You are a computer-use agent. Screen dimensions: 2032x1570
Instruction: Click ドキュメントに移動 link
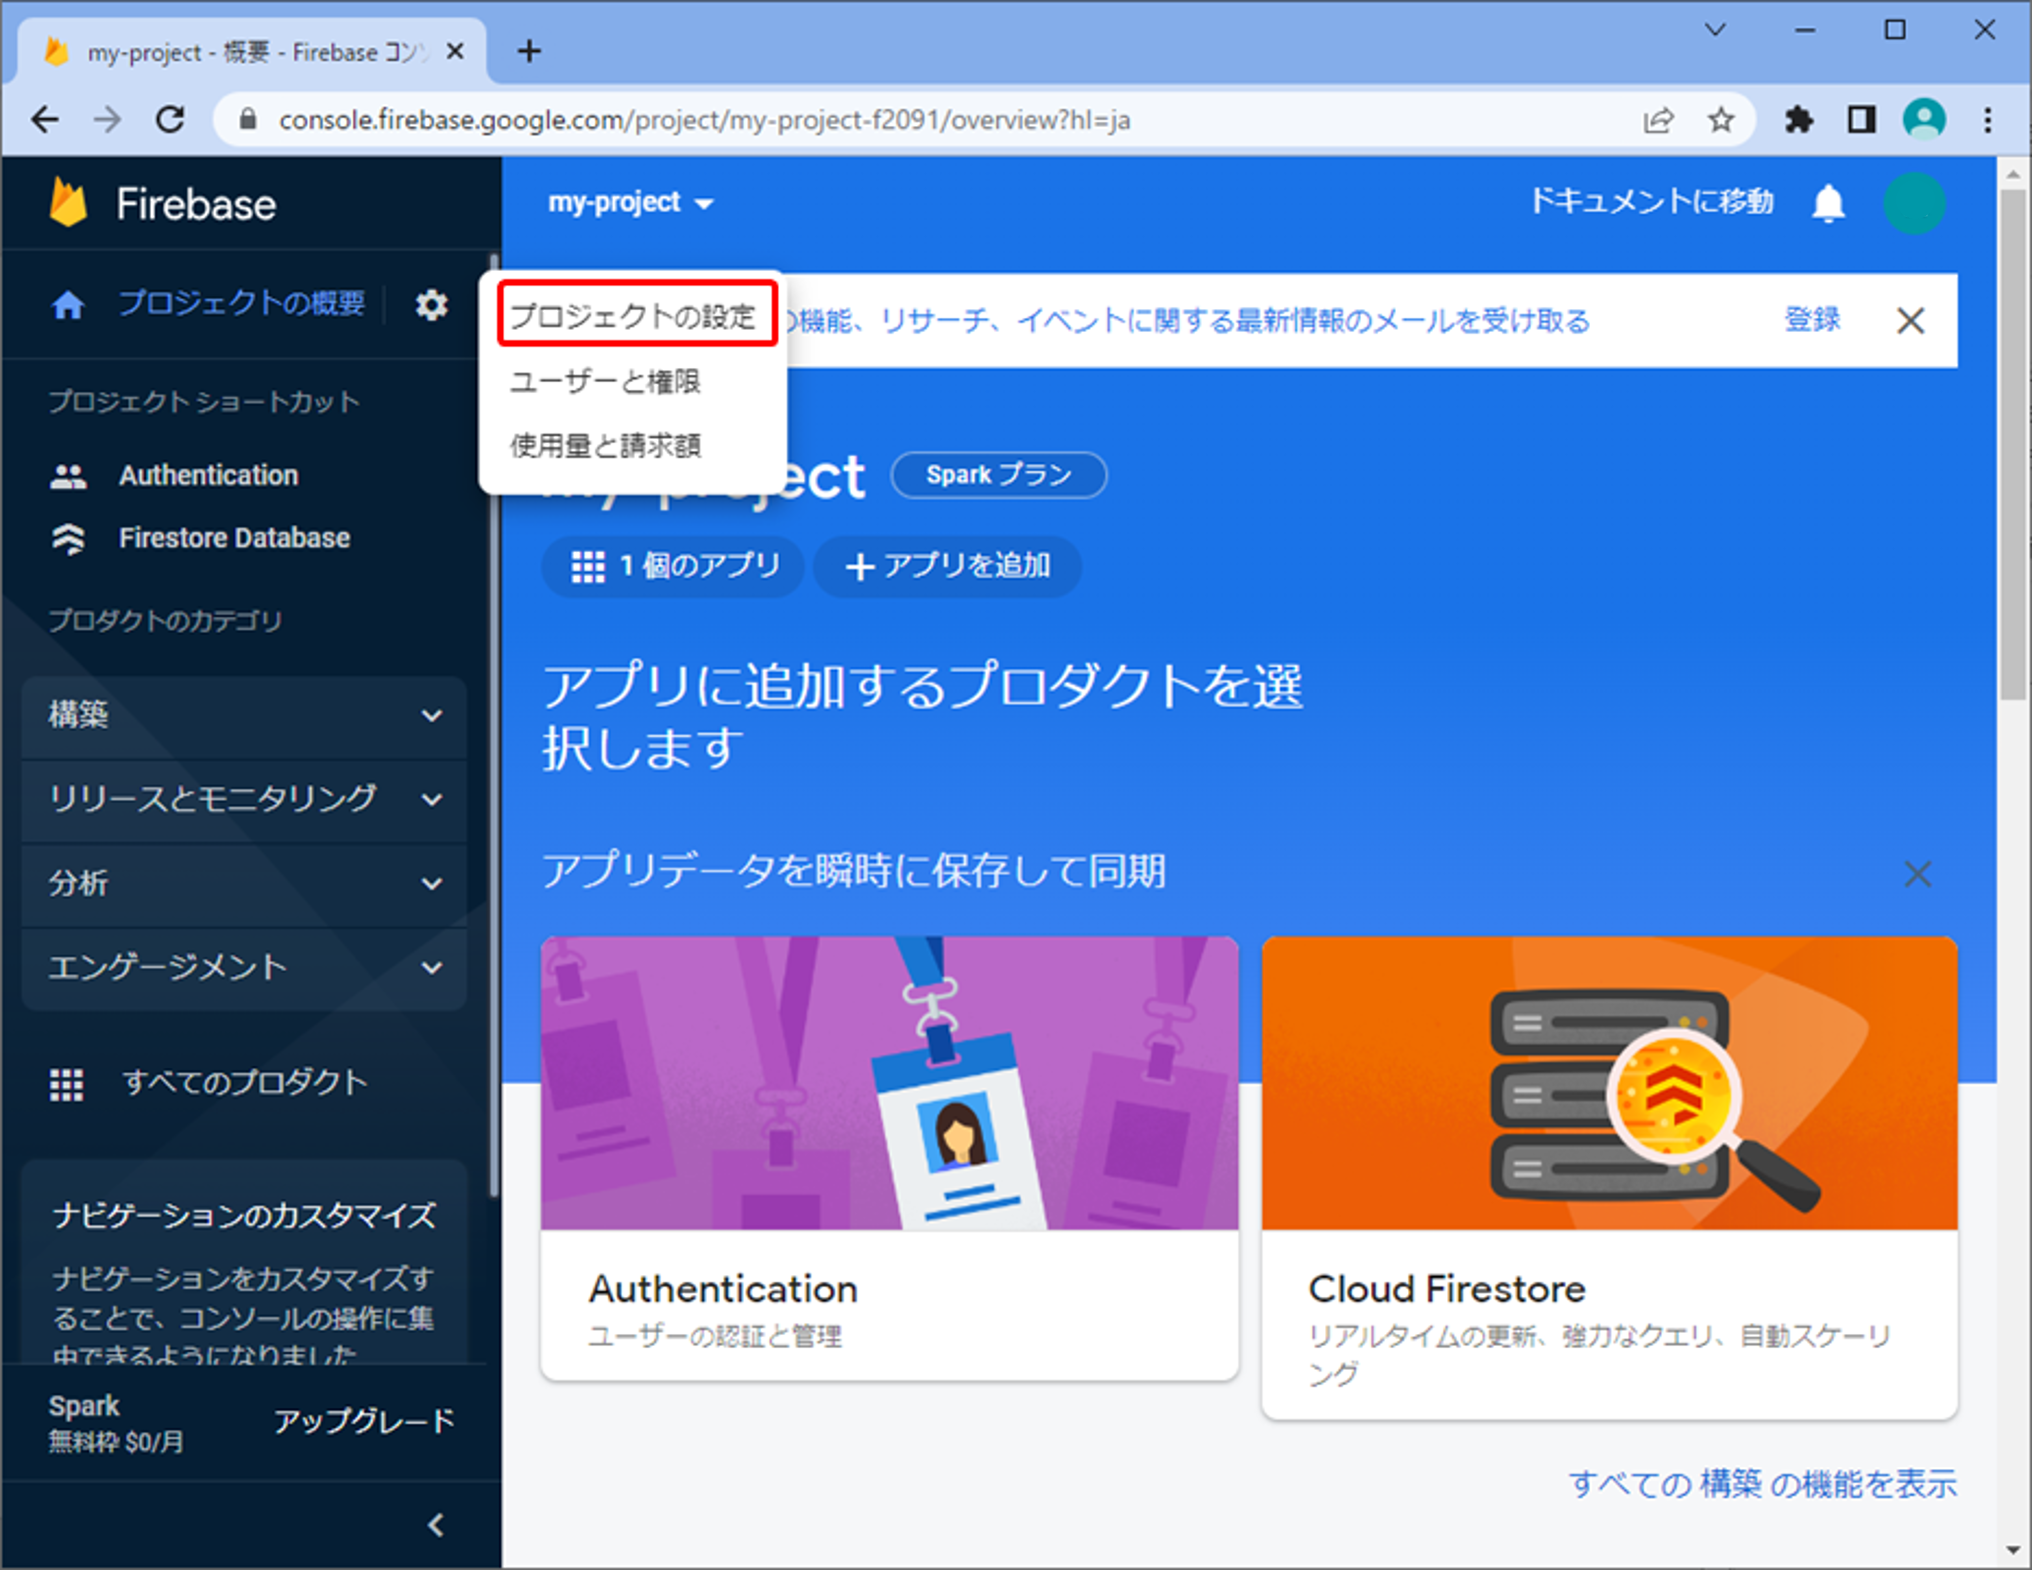pyautogui.click(x=1652, y=202)
